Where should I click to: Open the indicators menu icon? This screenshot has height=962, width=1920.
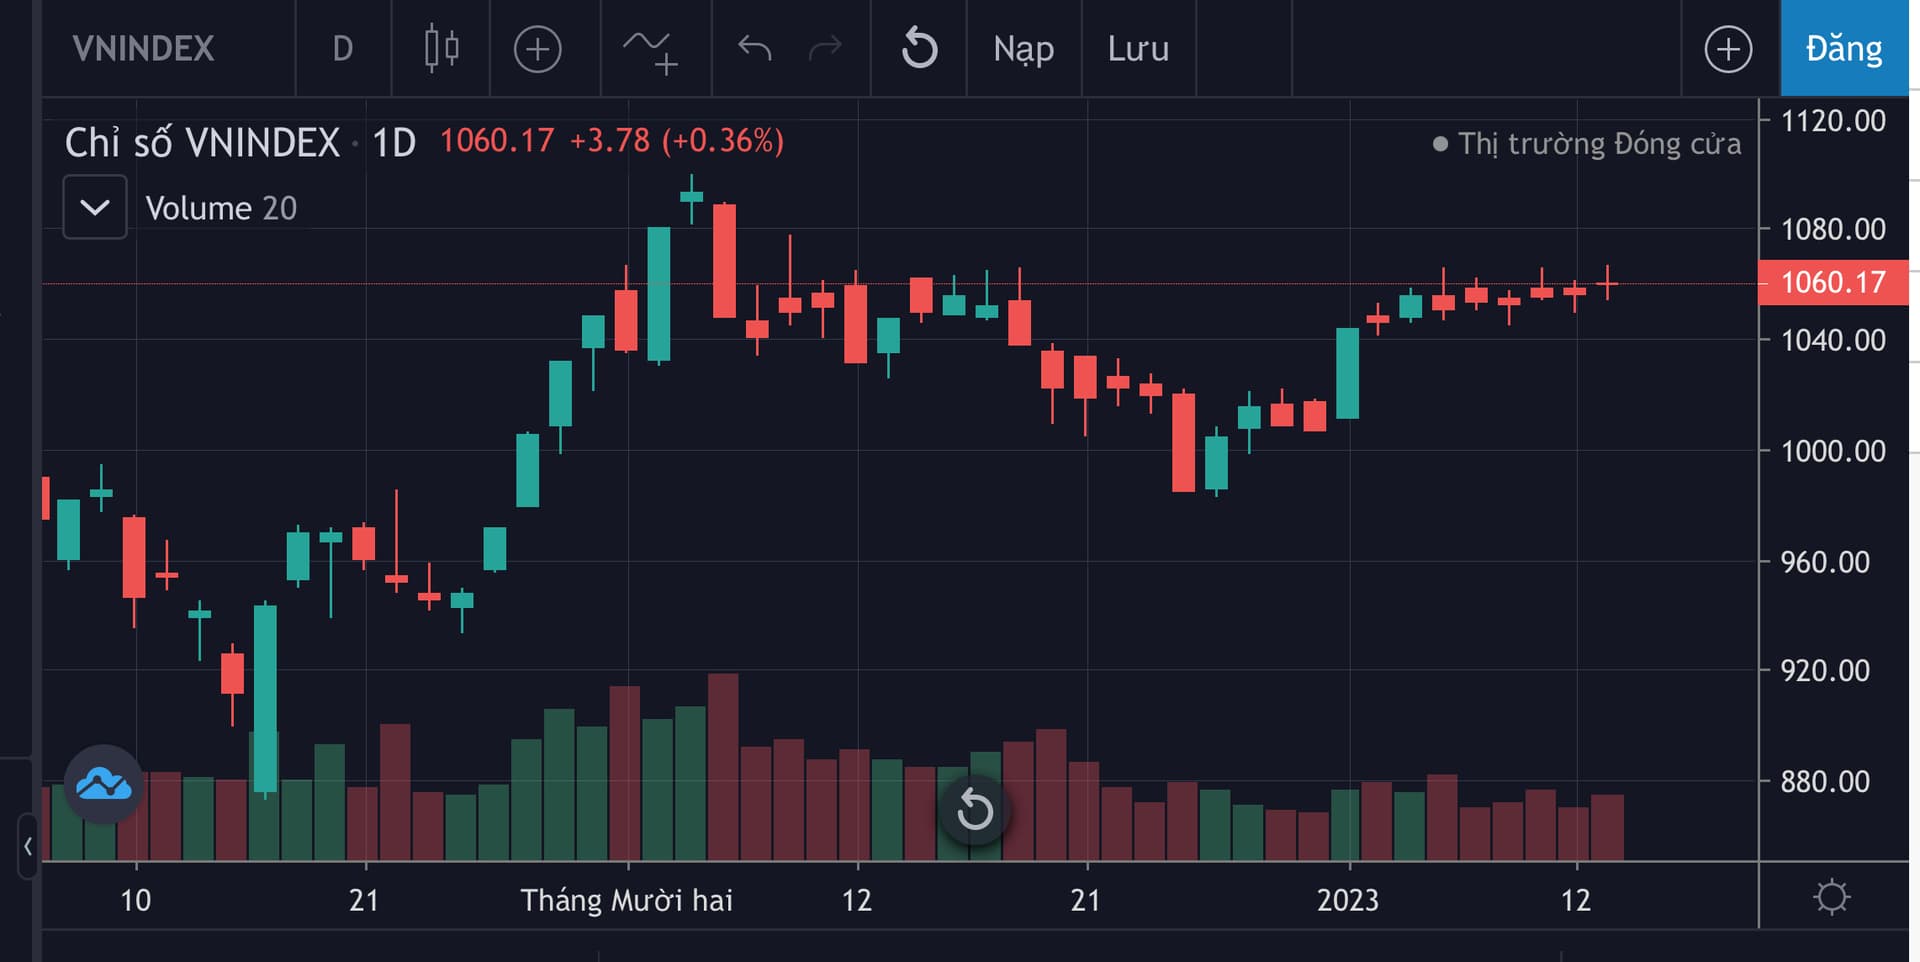pos(650,50)
